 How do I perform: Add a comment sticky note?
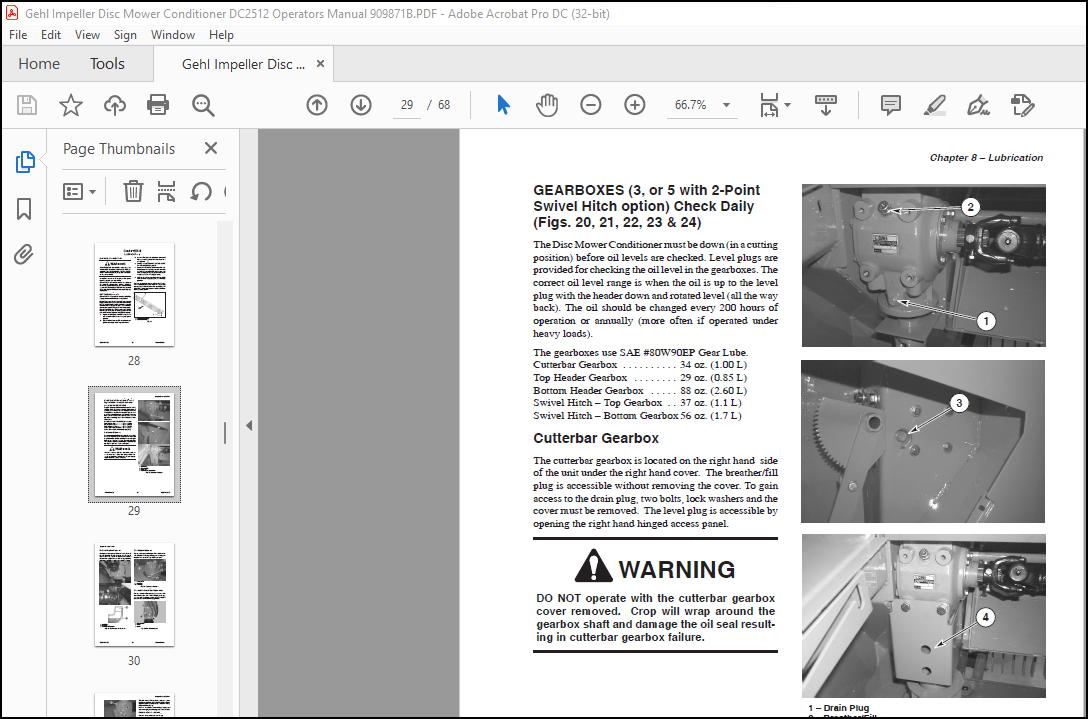(x=890, y=105)
